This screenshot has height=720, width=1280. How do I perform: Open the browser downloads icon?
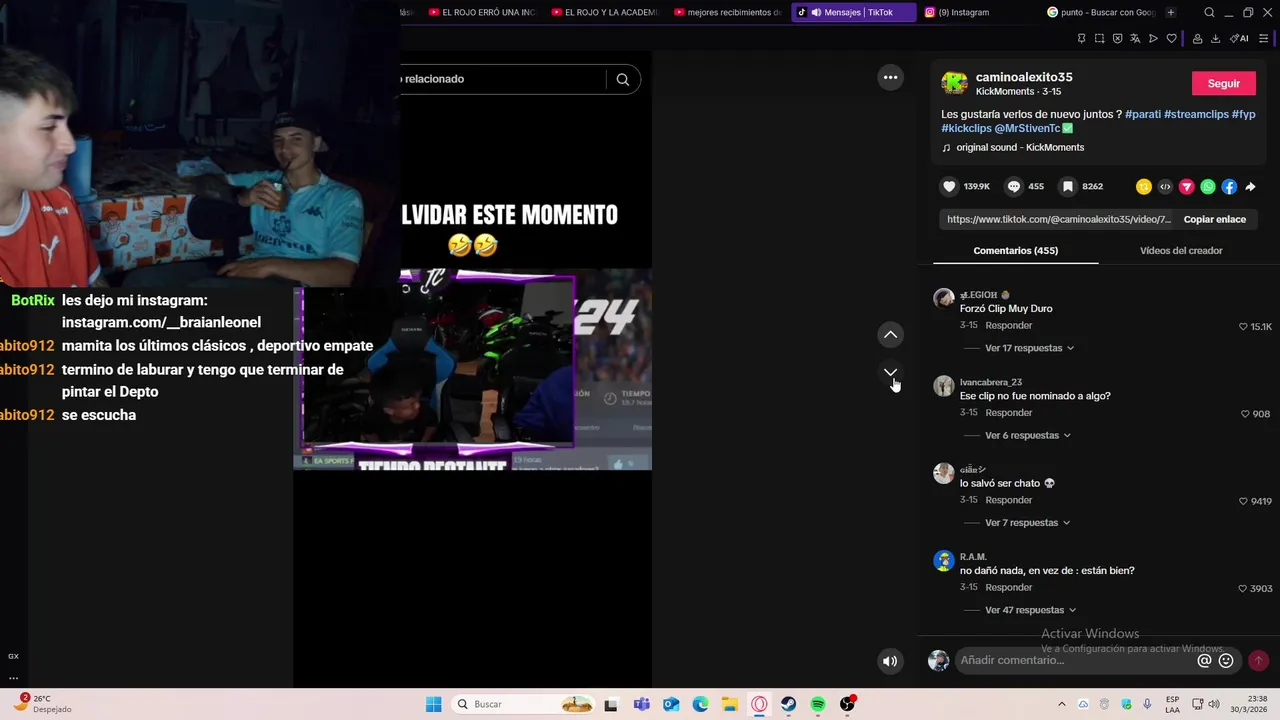click(1215, 39)
